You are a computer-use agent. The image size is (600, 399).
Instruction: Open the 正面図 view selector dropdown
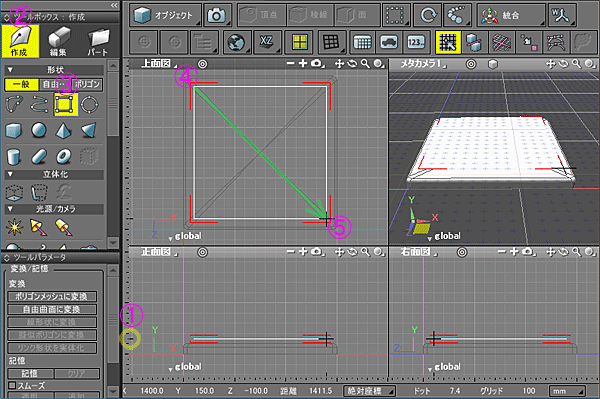158,252
